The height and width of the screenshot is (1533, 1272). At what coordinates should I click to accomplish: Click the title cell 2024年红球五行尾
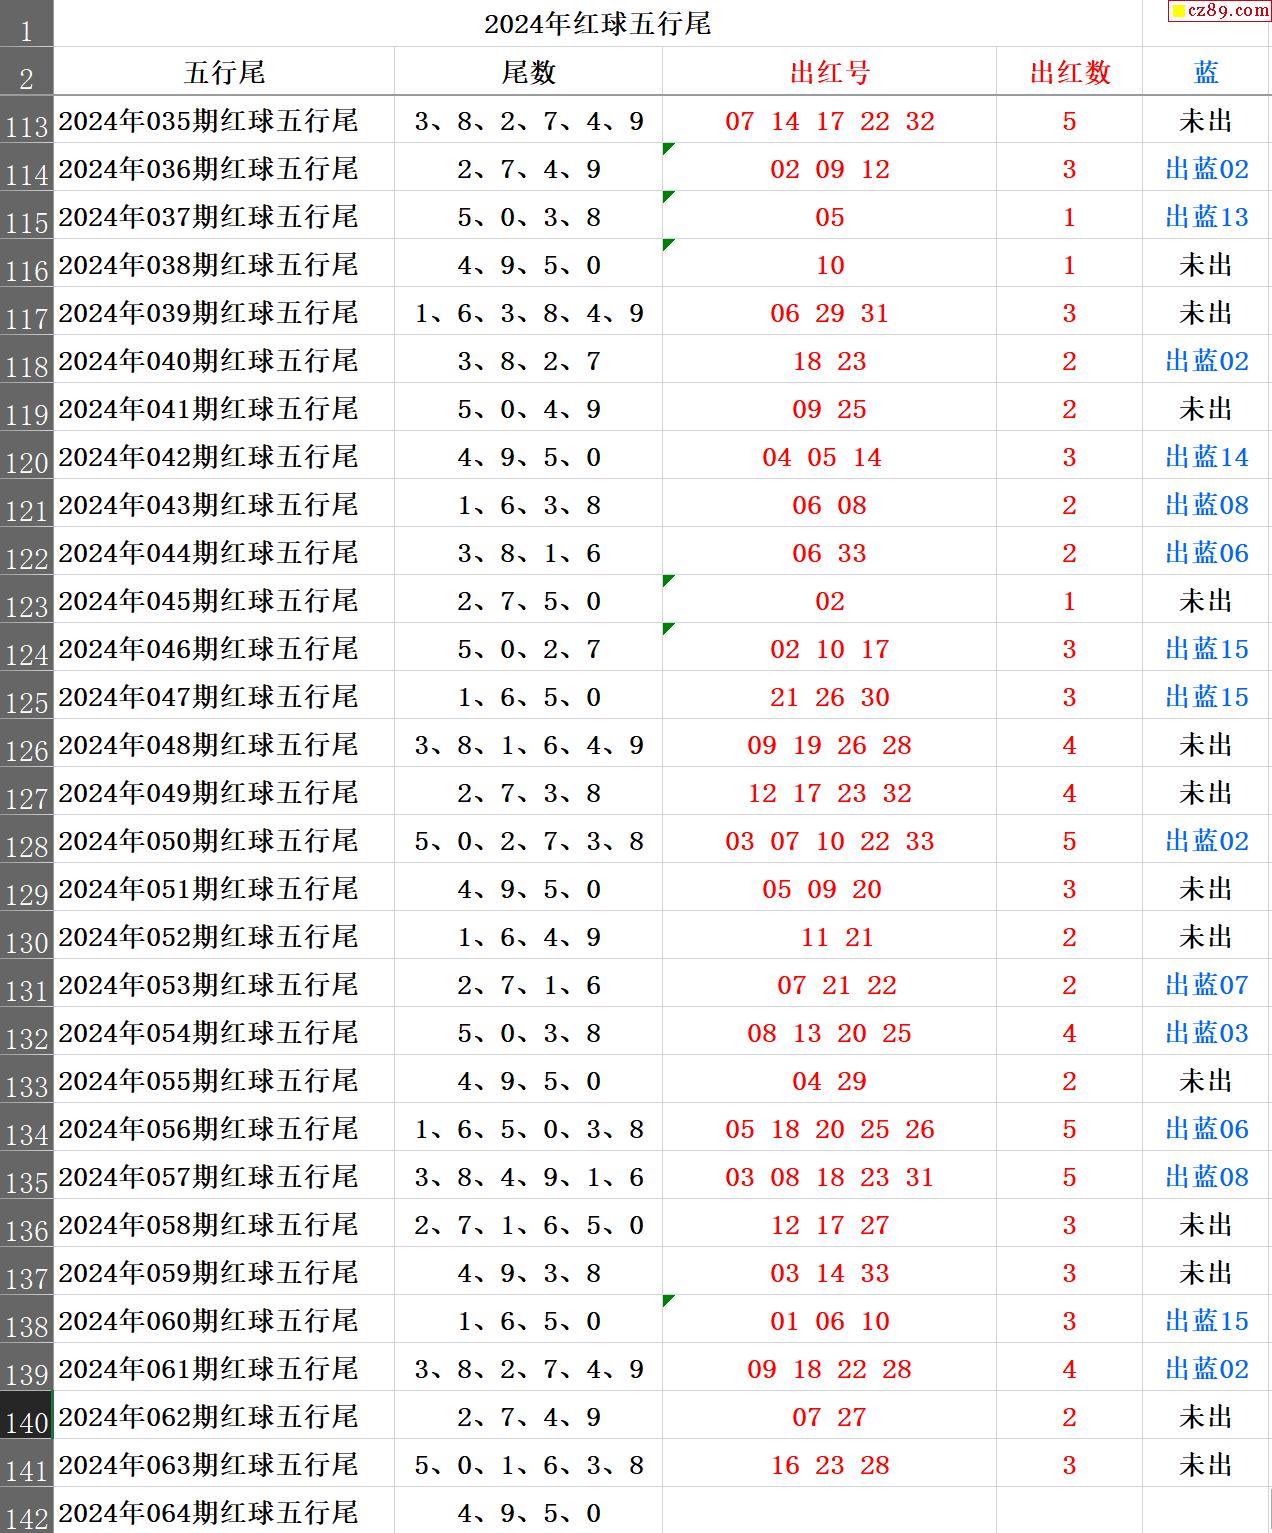(598, 23)
